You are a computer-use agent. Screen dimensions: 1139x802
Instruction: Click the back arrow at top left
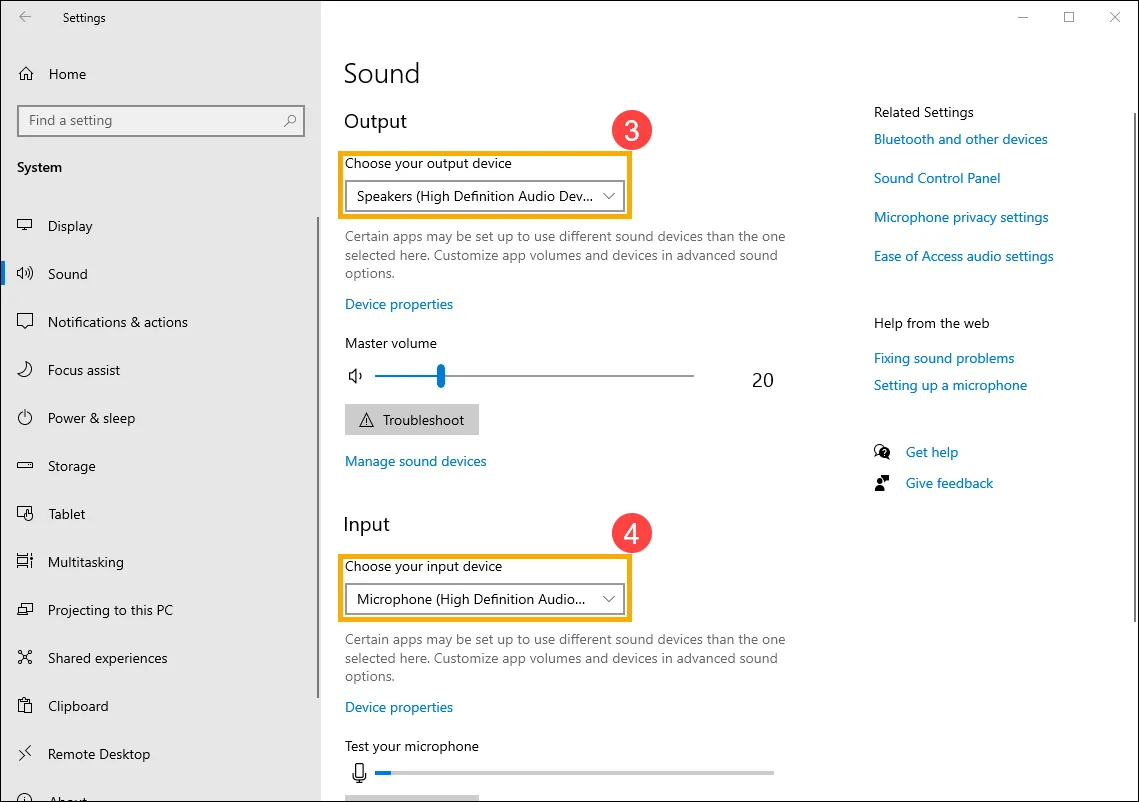(25, 17)
